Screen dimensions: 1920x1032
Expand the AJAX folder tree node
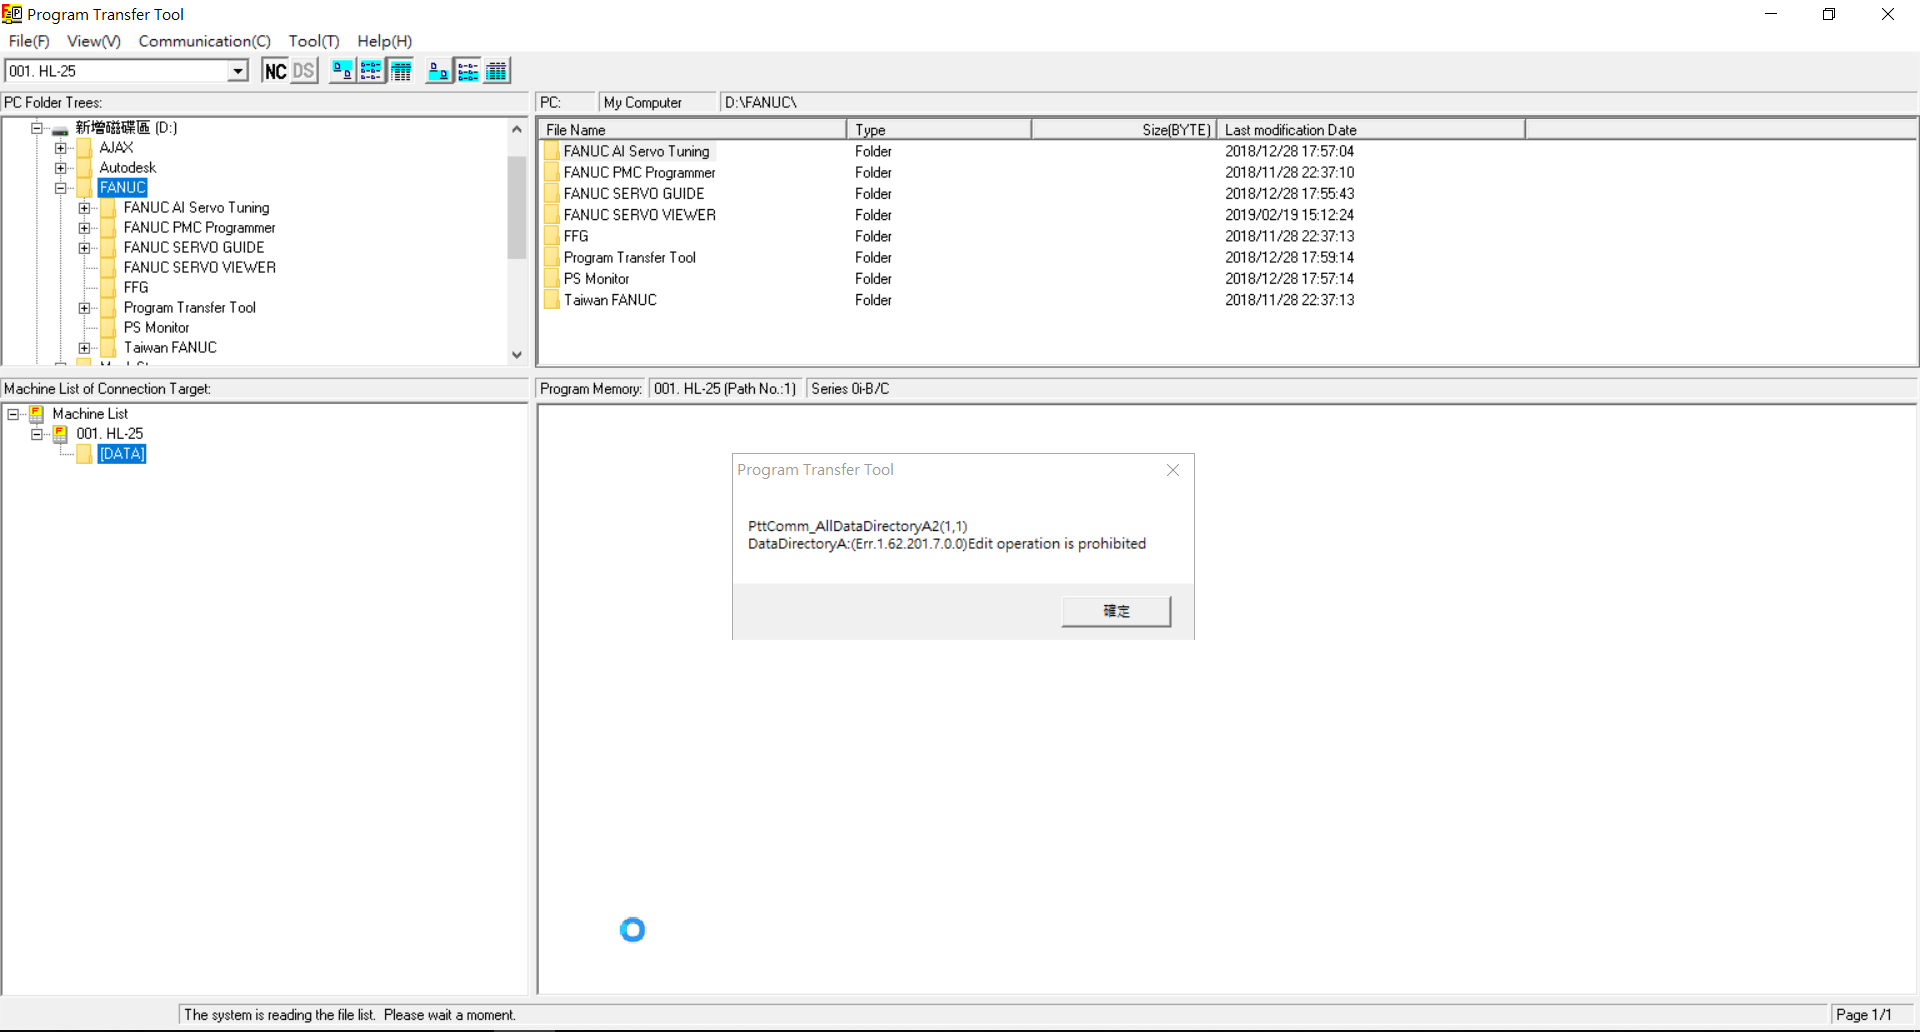pyautogui.click(x=61, y=148)
